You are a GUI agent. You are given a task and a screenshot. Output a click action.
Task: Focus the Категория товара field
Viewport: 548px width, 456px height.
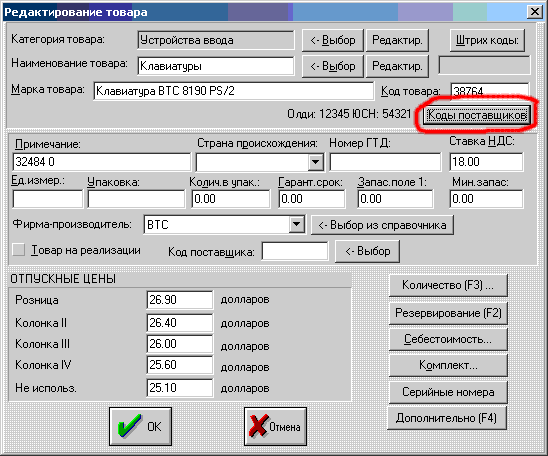(216, 40)
